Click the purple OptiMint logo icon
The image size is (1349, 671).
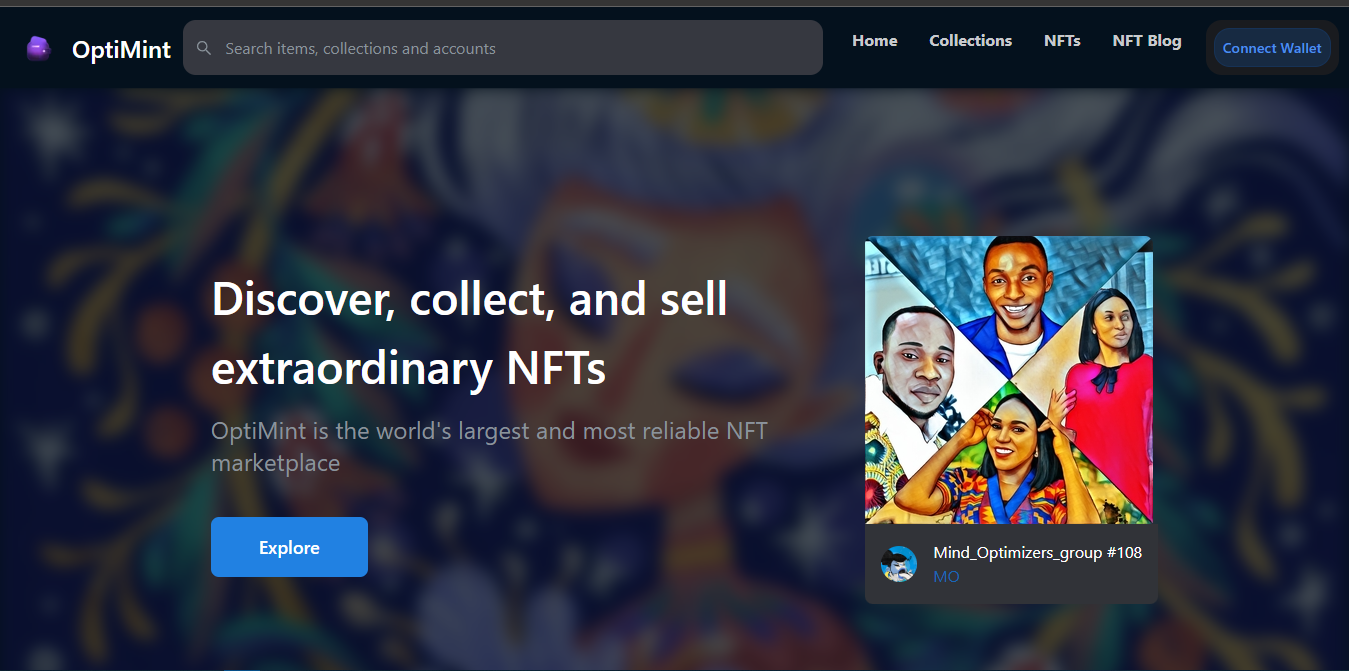click(x=38, y=48)
